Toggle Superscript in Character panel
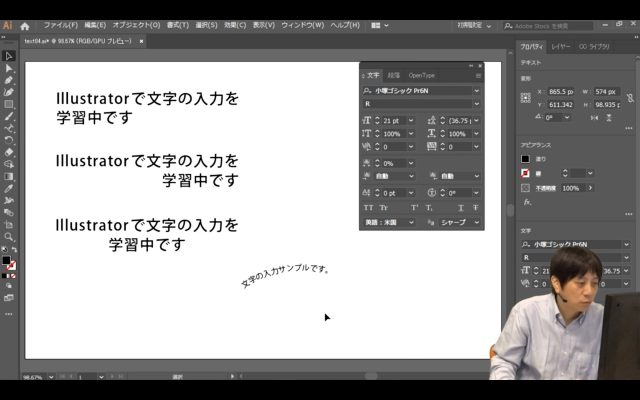 click(414, 208)
